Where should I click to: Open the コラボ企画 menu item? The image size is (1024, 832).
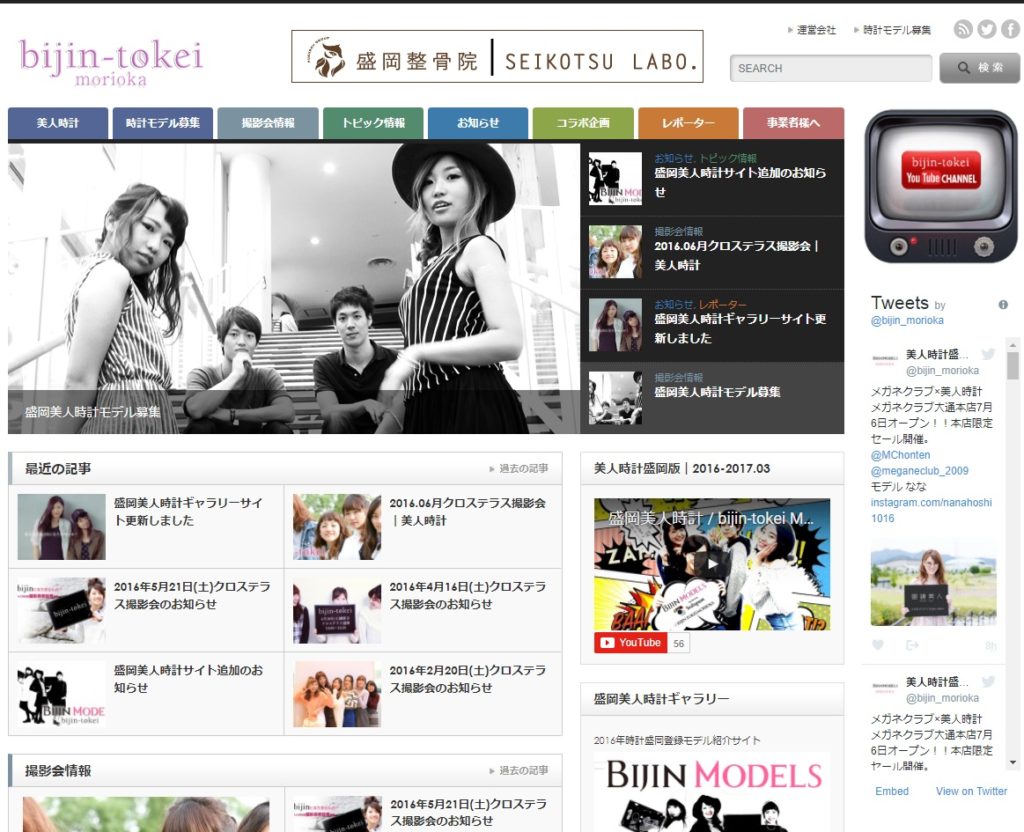click(584, 124)
